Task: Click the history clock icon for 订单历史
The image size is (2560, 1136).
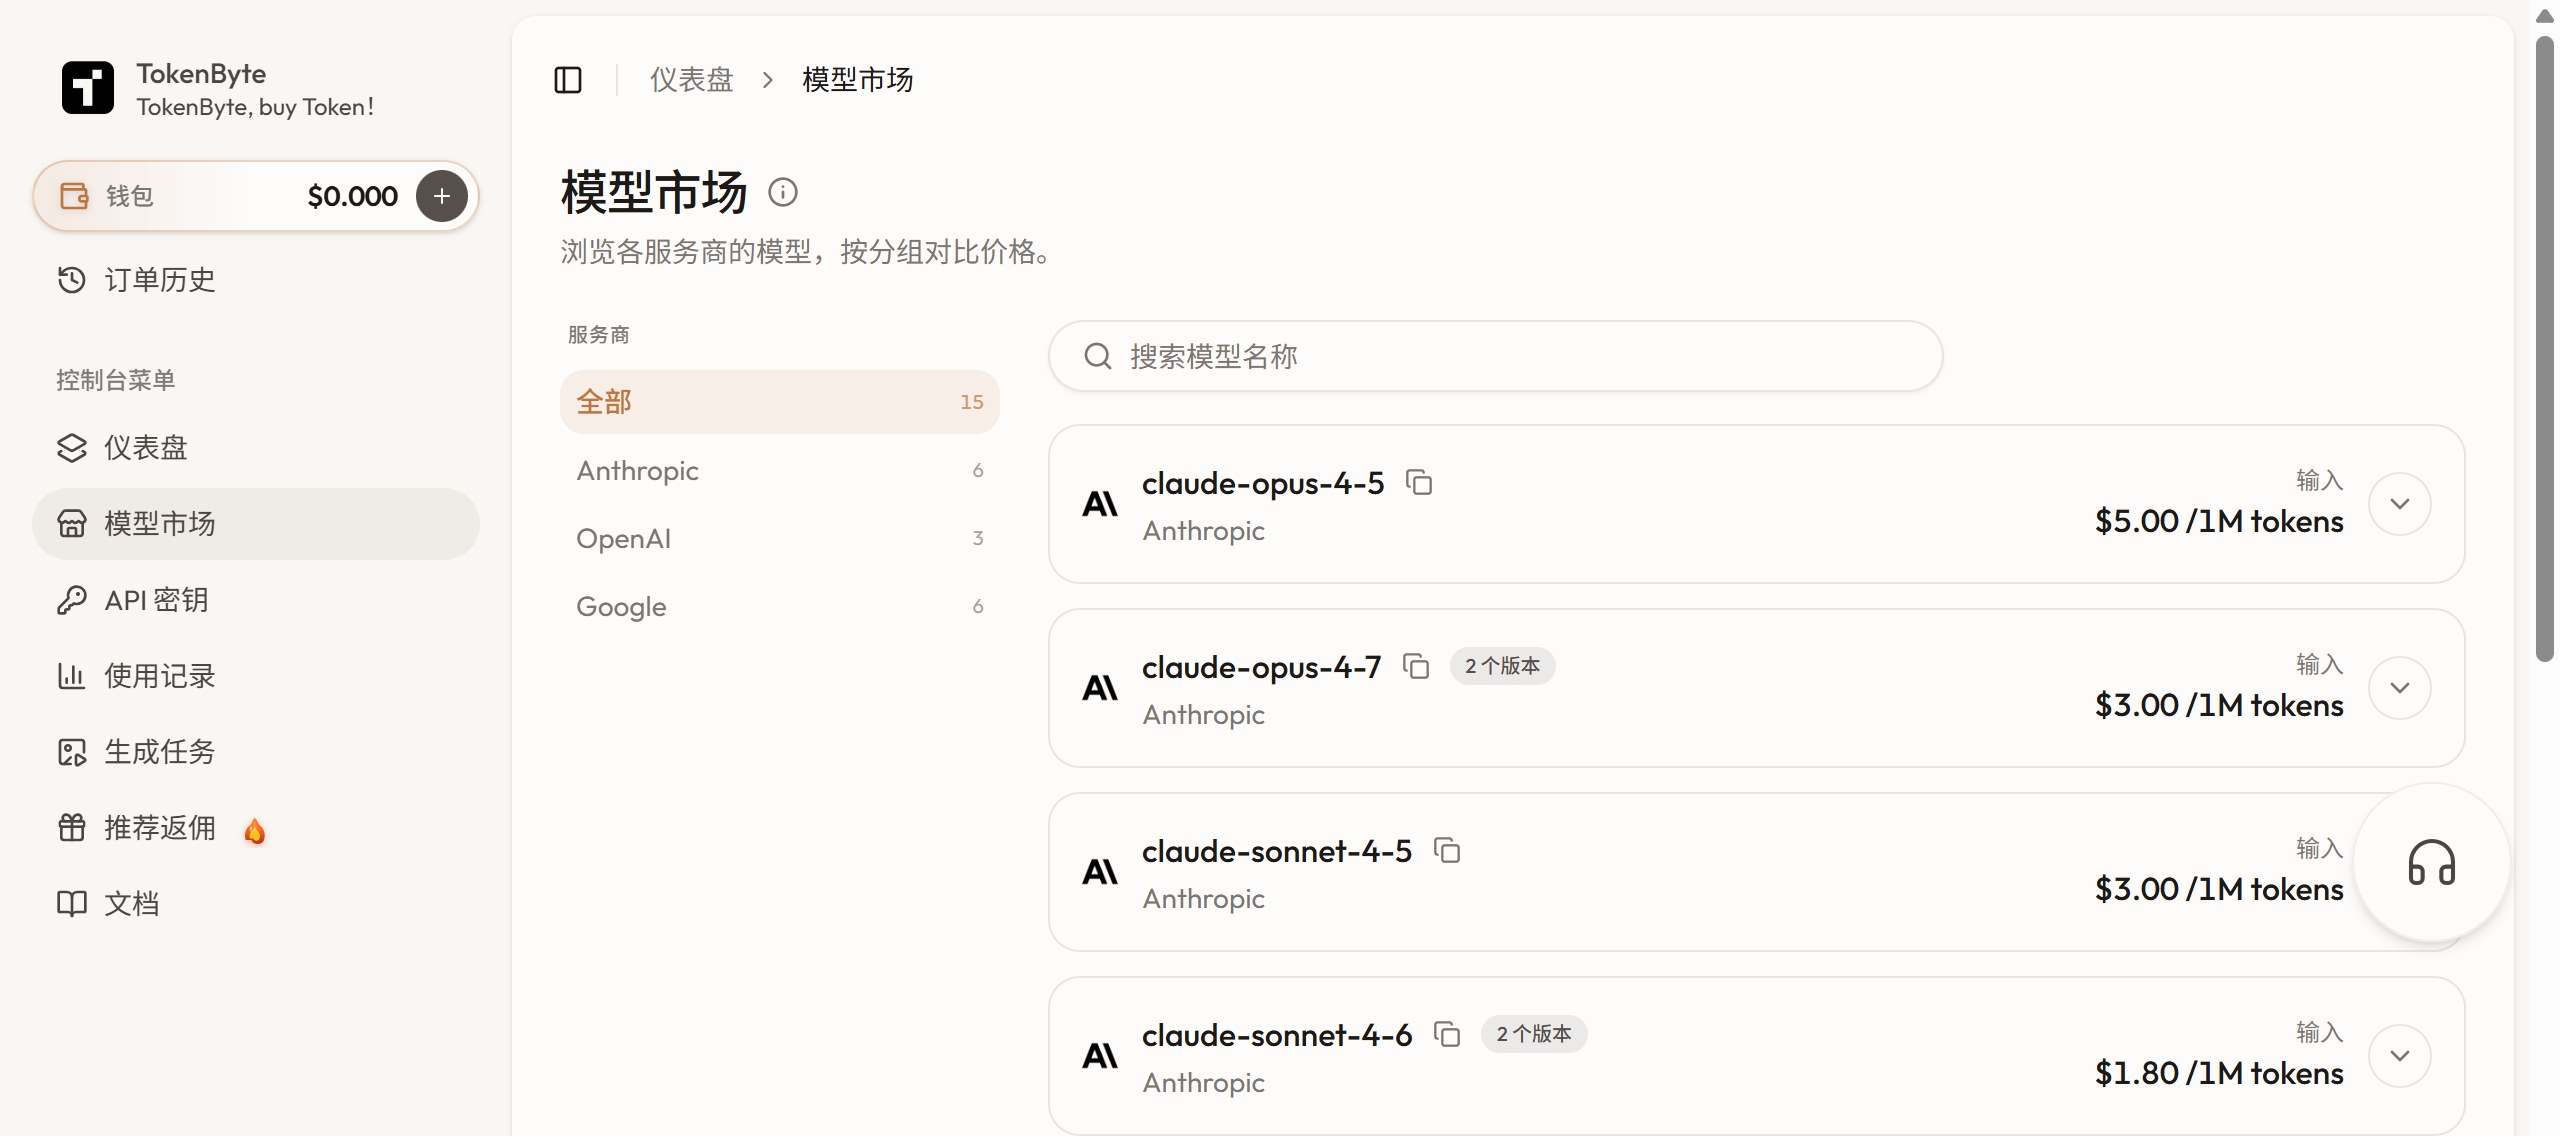Action: click(x=72, y=280)
